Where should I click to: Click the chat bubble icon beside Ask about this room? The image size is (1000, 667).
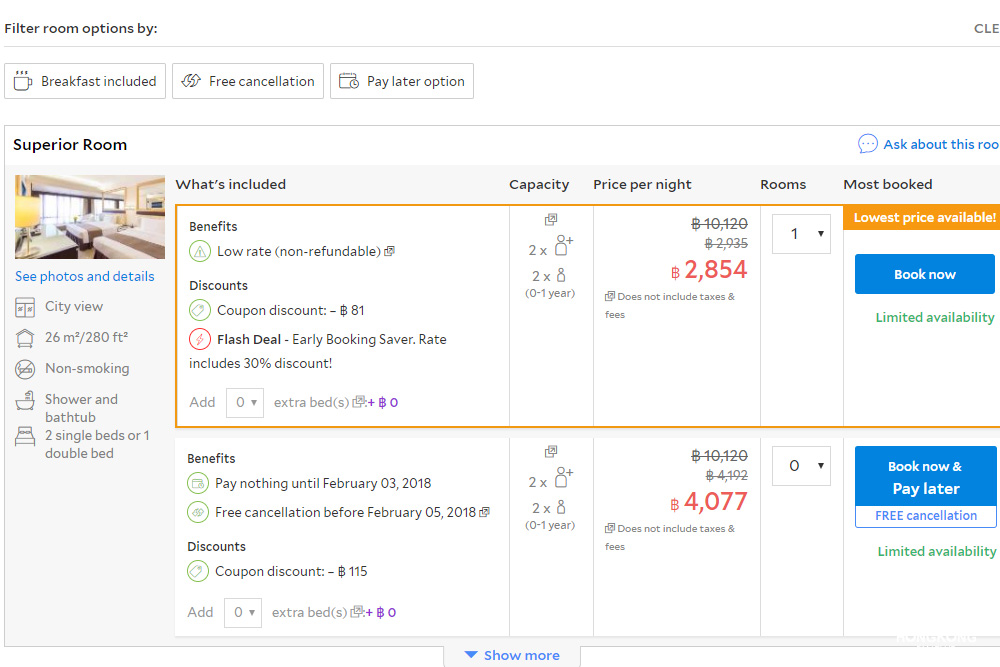[867, 144]
